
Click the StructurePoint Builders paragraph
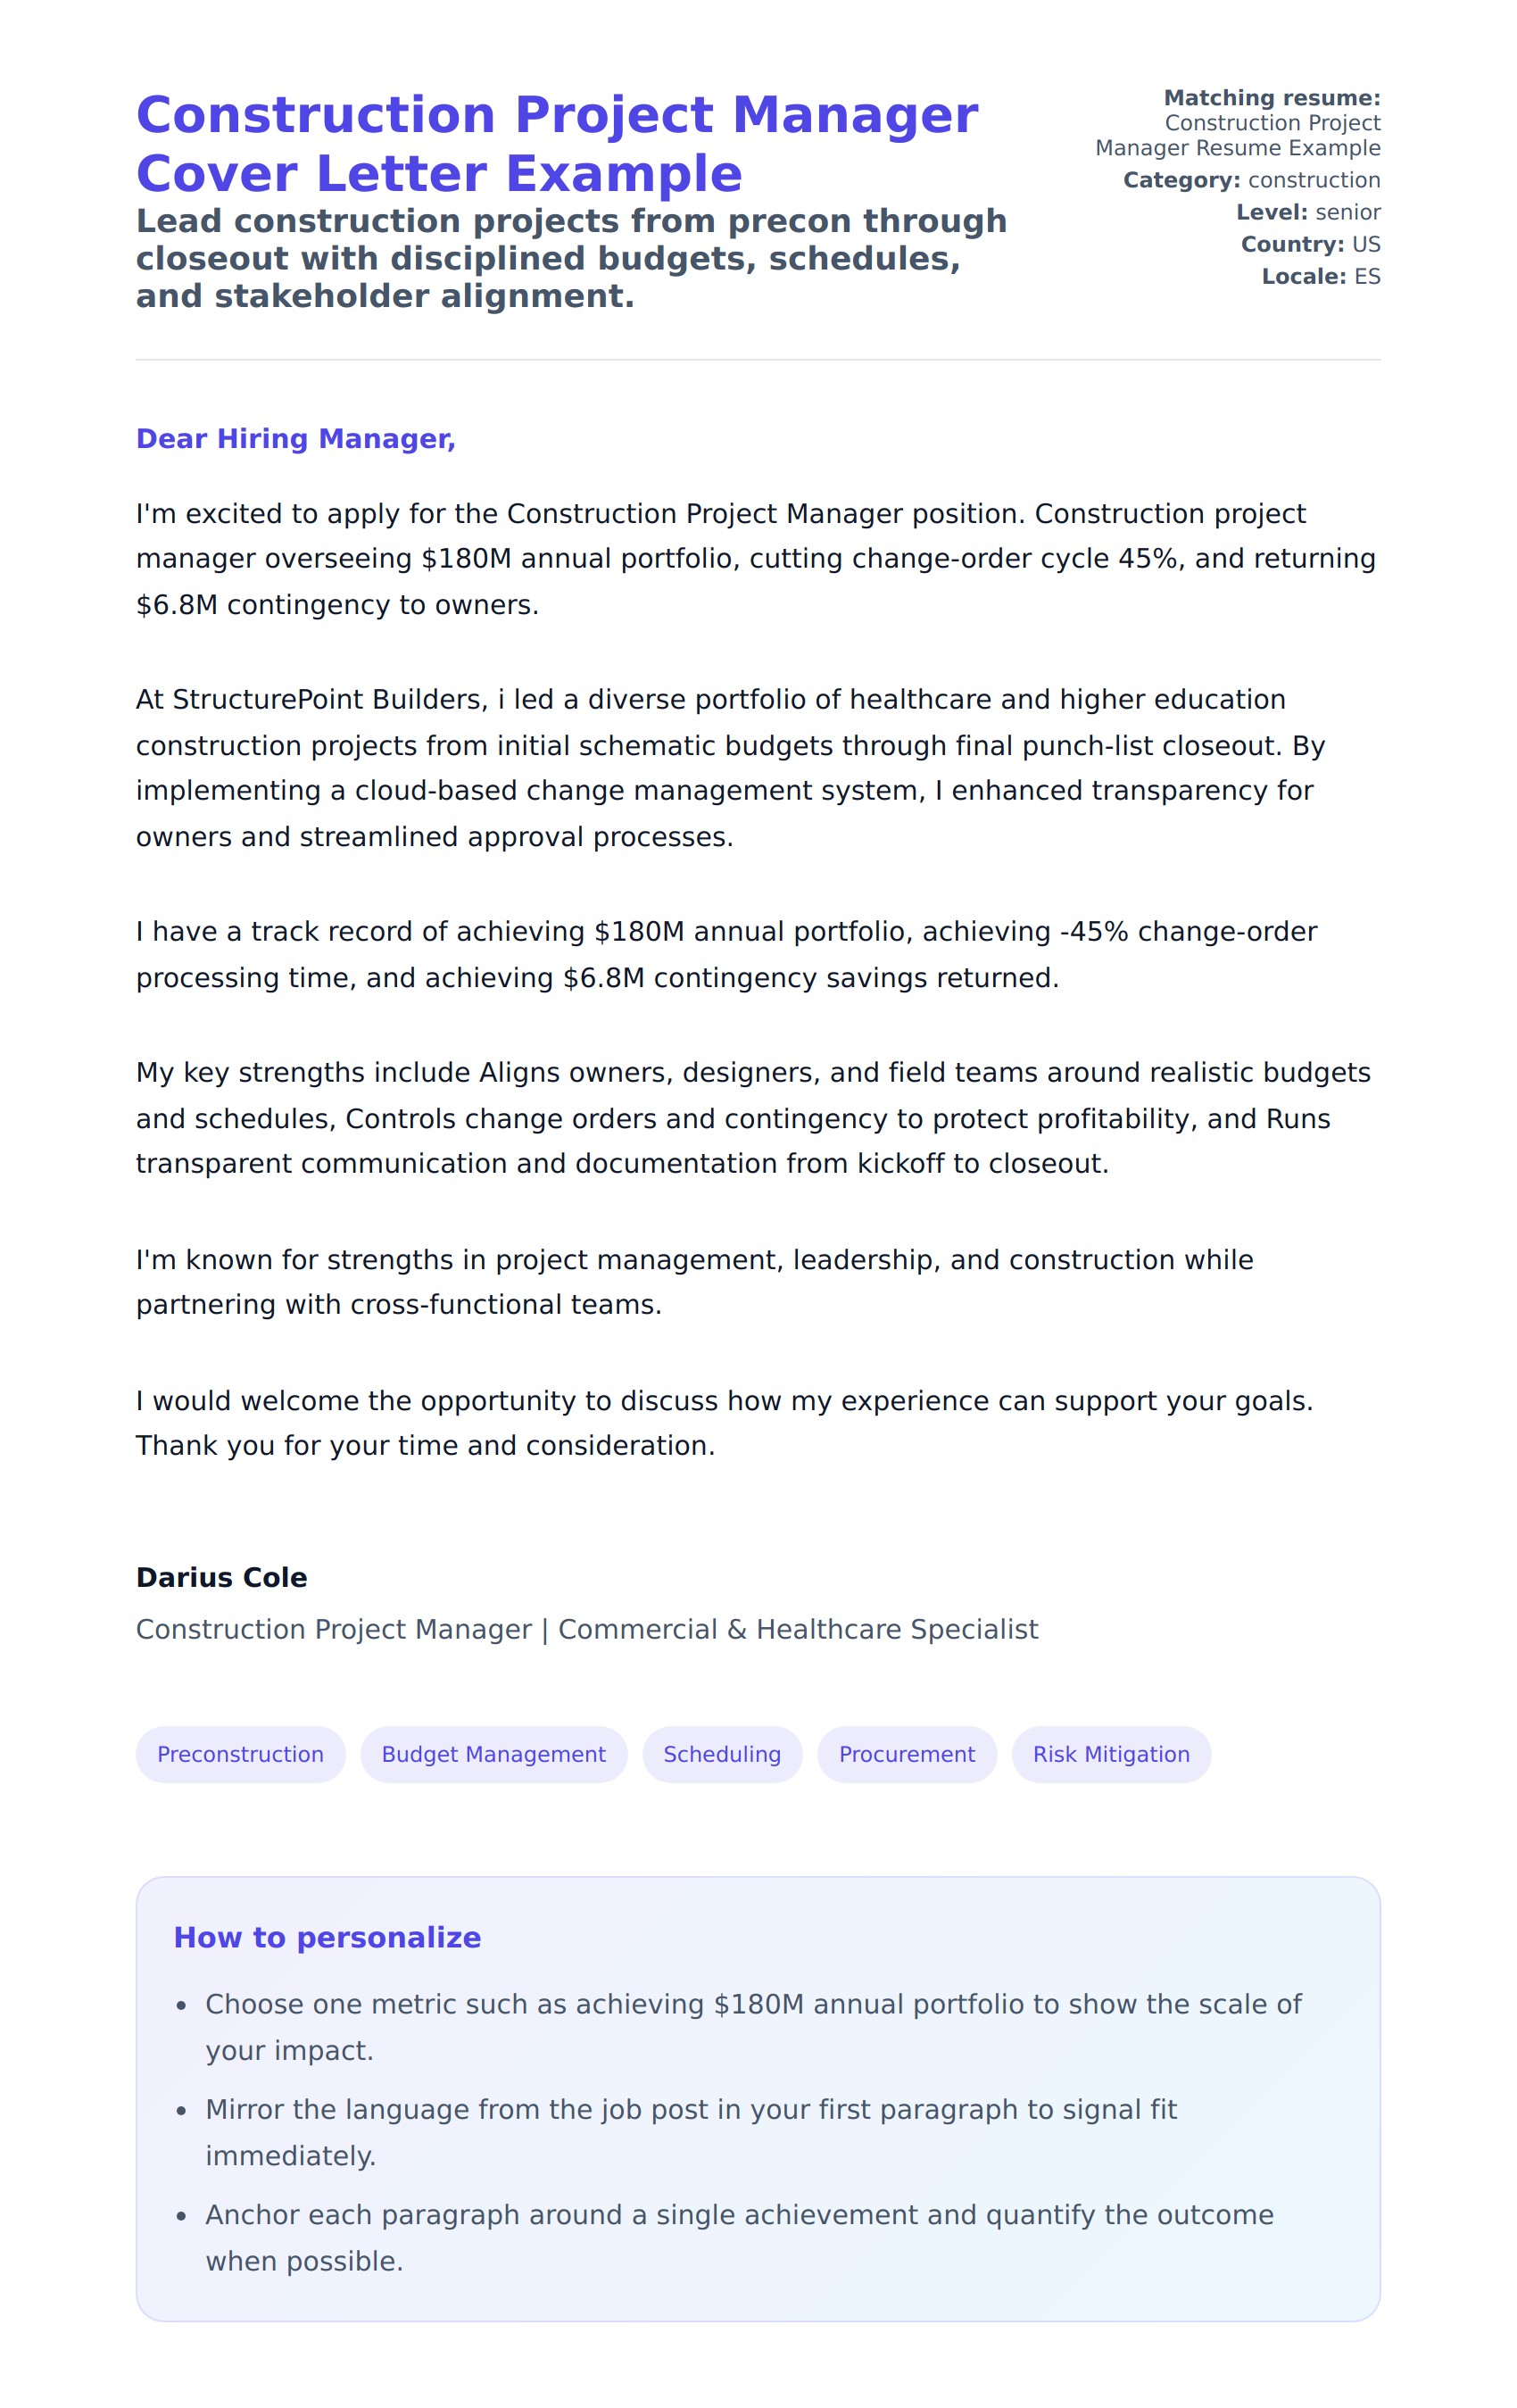[730, 767]
